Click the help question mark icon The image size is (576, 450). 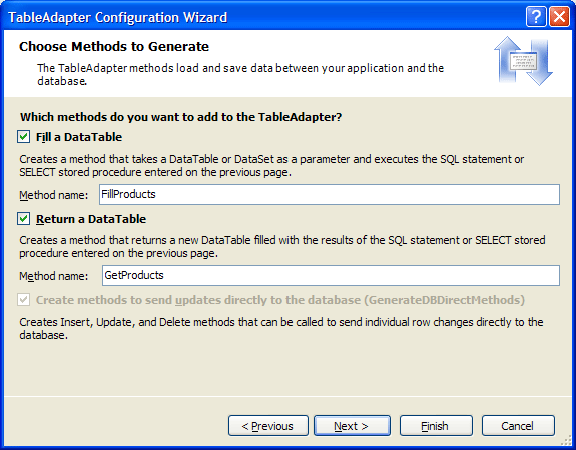click(x=536, y=17)
